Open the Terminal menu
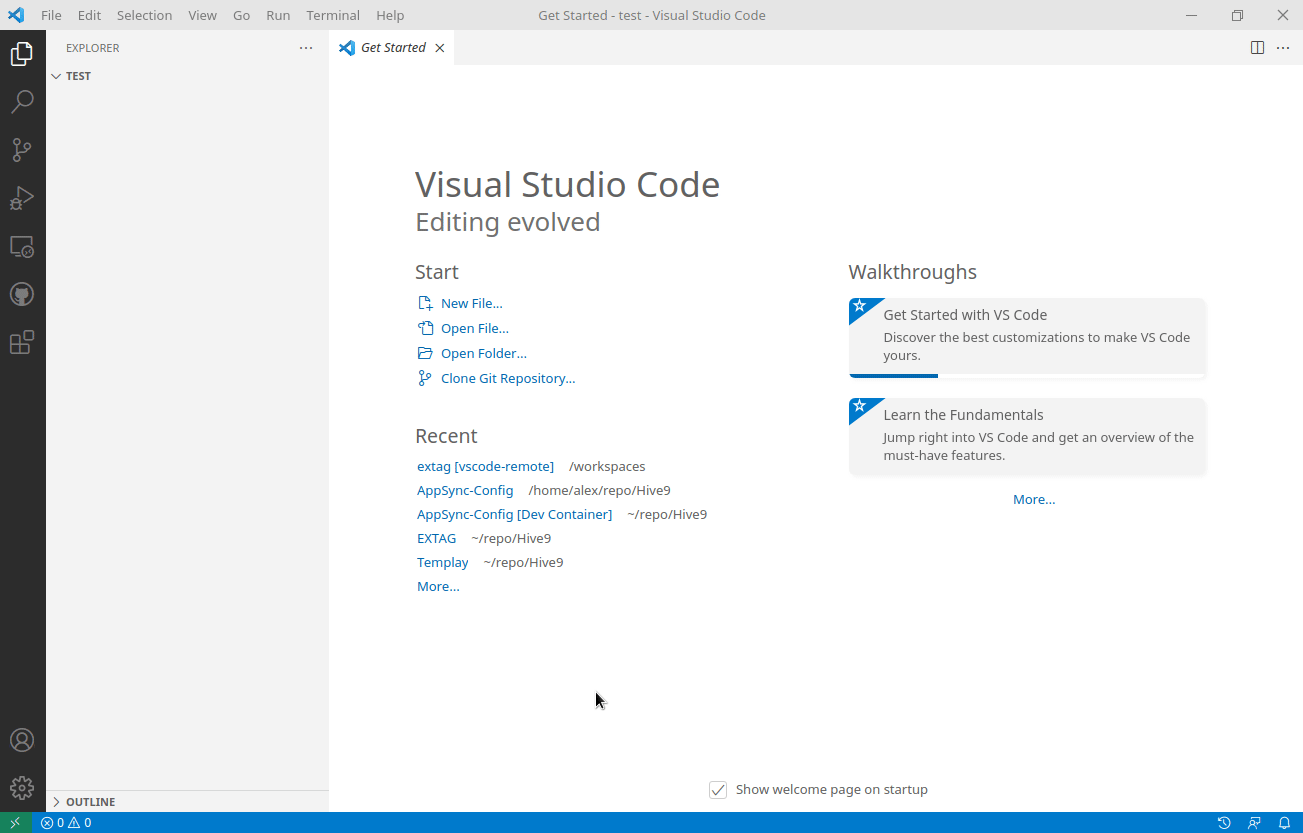Screen dimensions: 1303x833 tap(332, 15)
